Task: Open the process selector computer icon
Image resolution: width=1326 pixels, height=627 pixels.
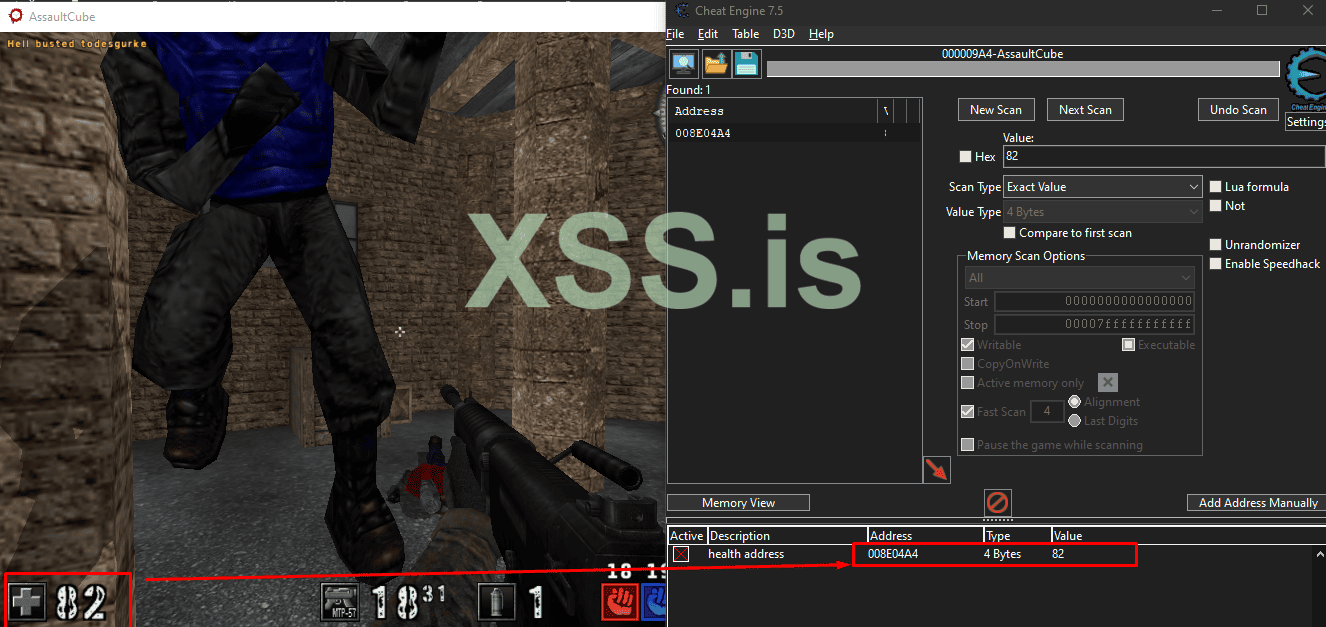Action: (684, 64)
